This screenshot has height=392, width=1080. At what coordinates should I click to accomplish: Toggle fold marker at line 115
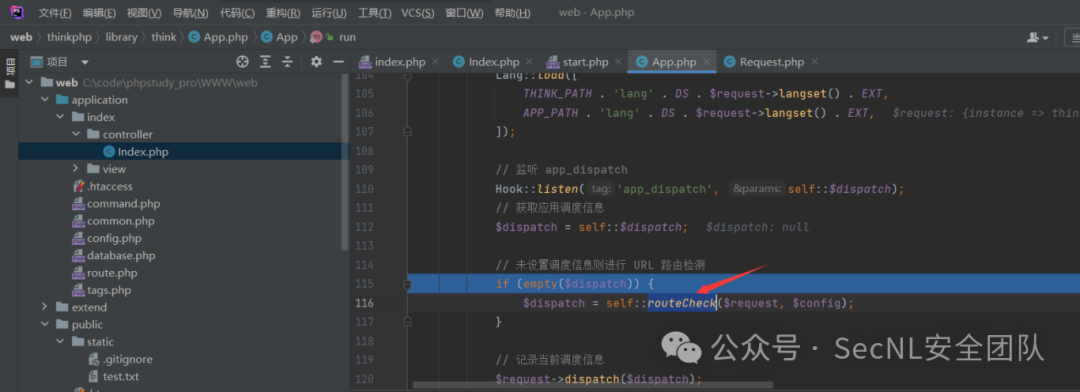(x=408, y=283)
